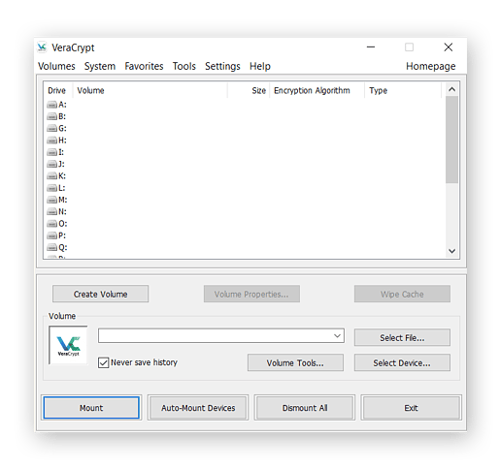Screen dimensions: 500x469
Task: Click the Volume column header
Action: (x=150, y=90)
